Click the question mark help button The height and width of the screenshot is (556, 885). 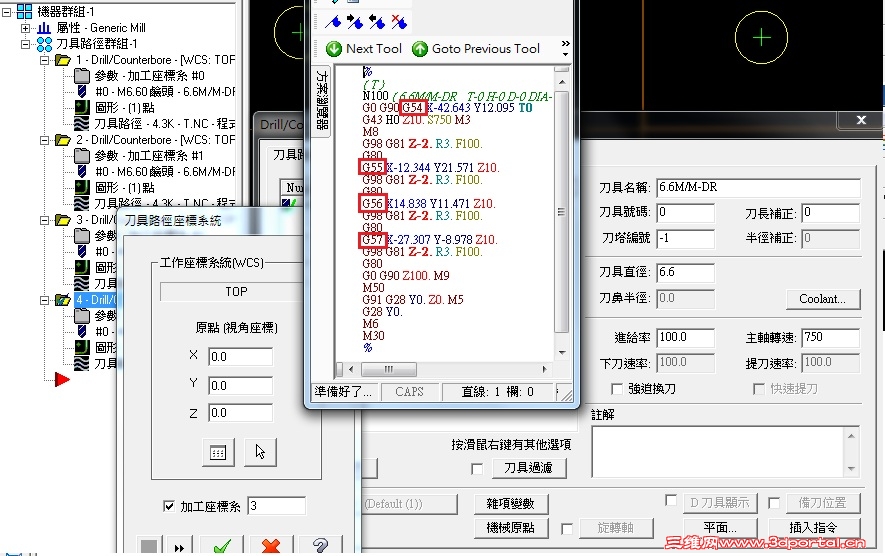click(x=321, y=546)
